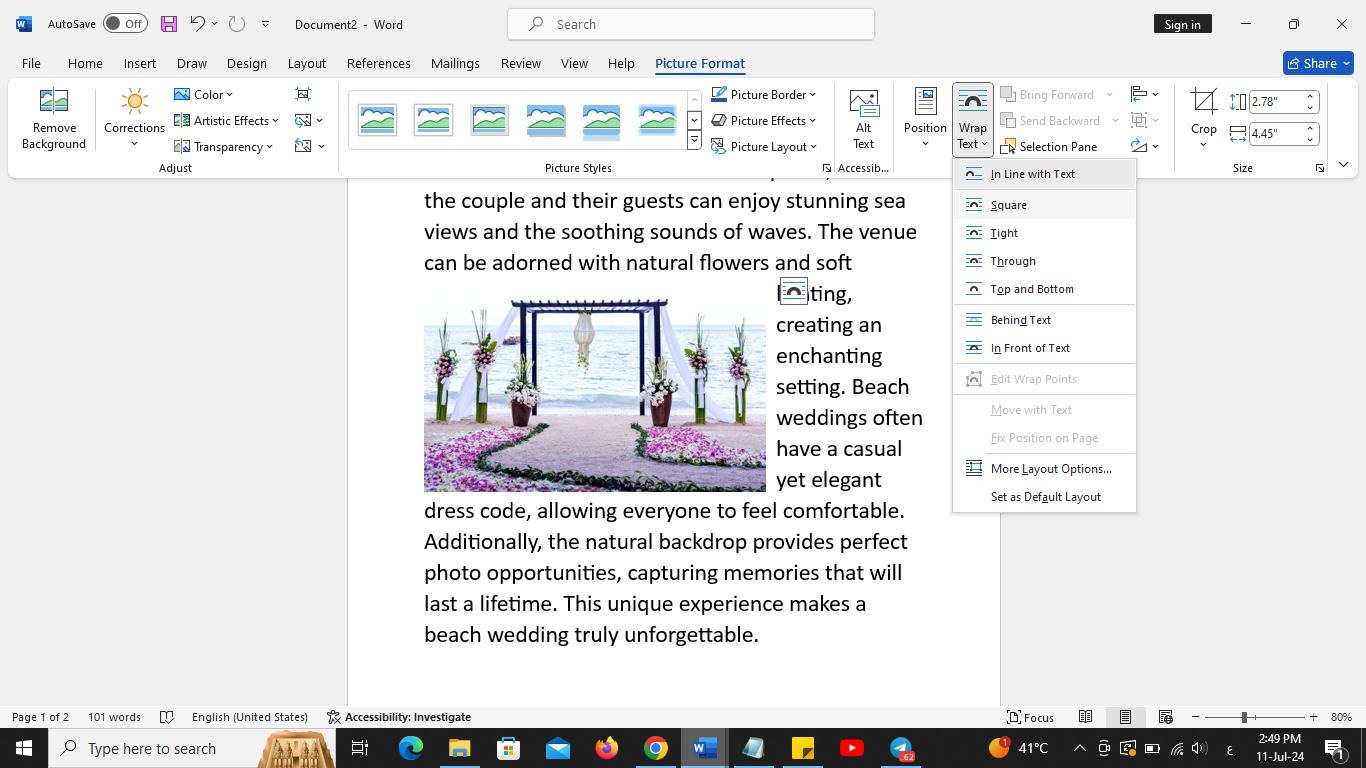1366x768 pixels.
Task: Click Compress Pictures icon
Action: [303, 94]
